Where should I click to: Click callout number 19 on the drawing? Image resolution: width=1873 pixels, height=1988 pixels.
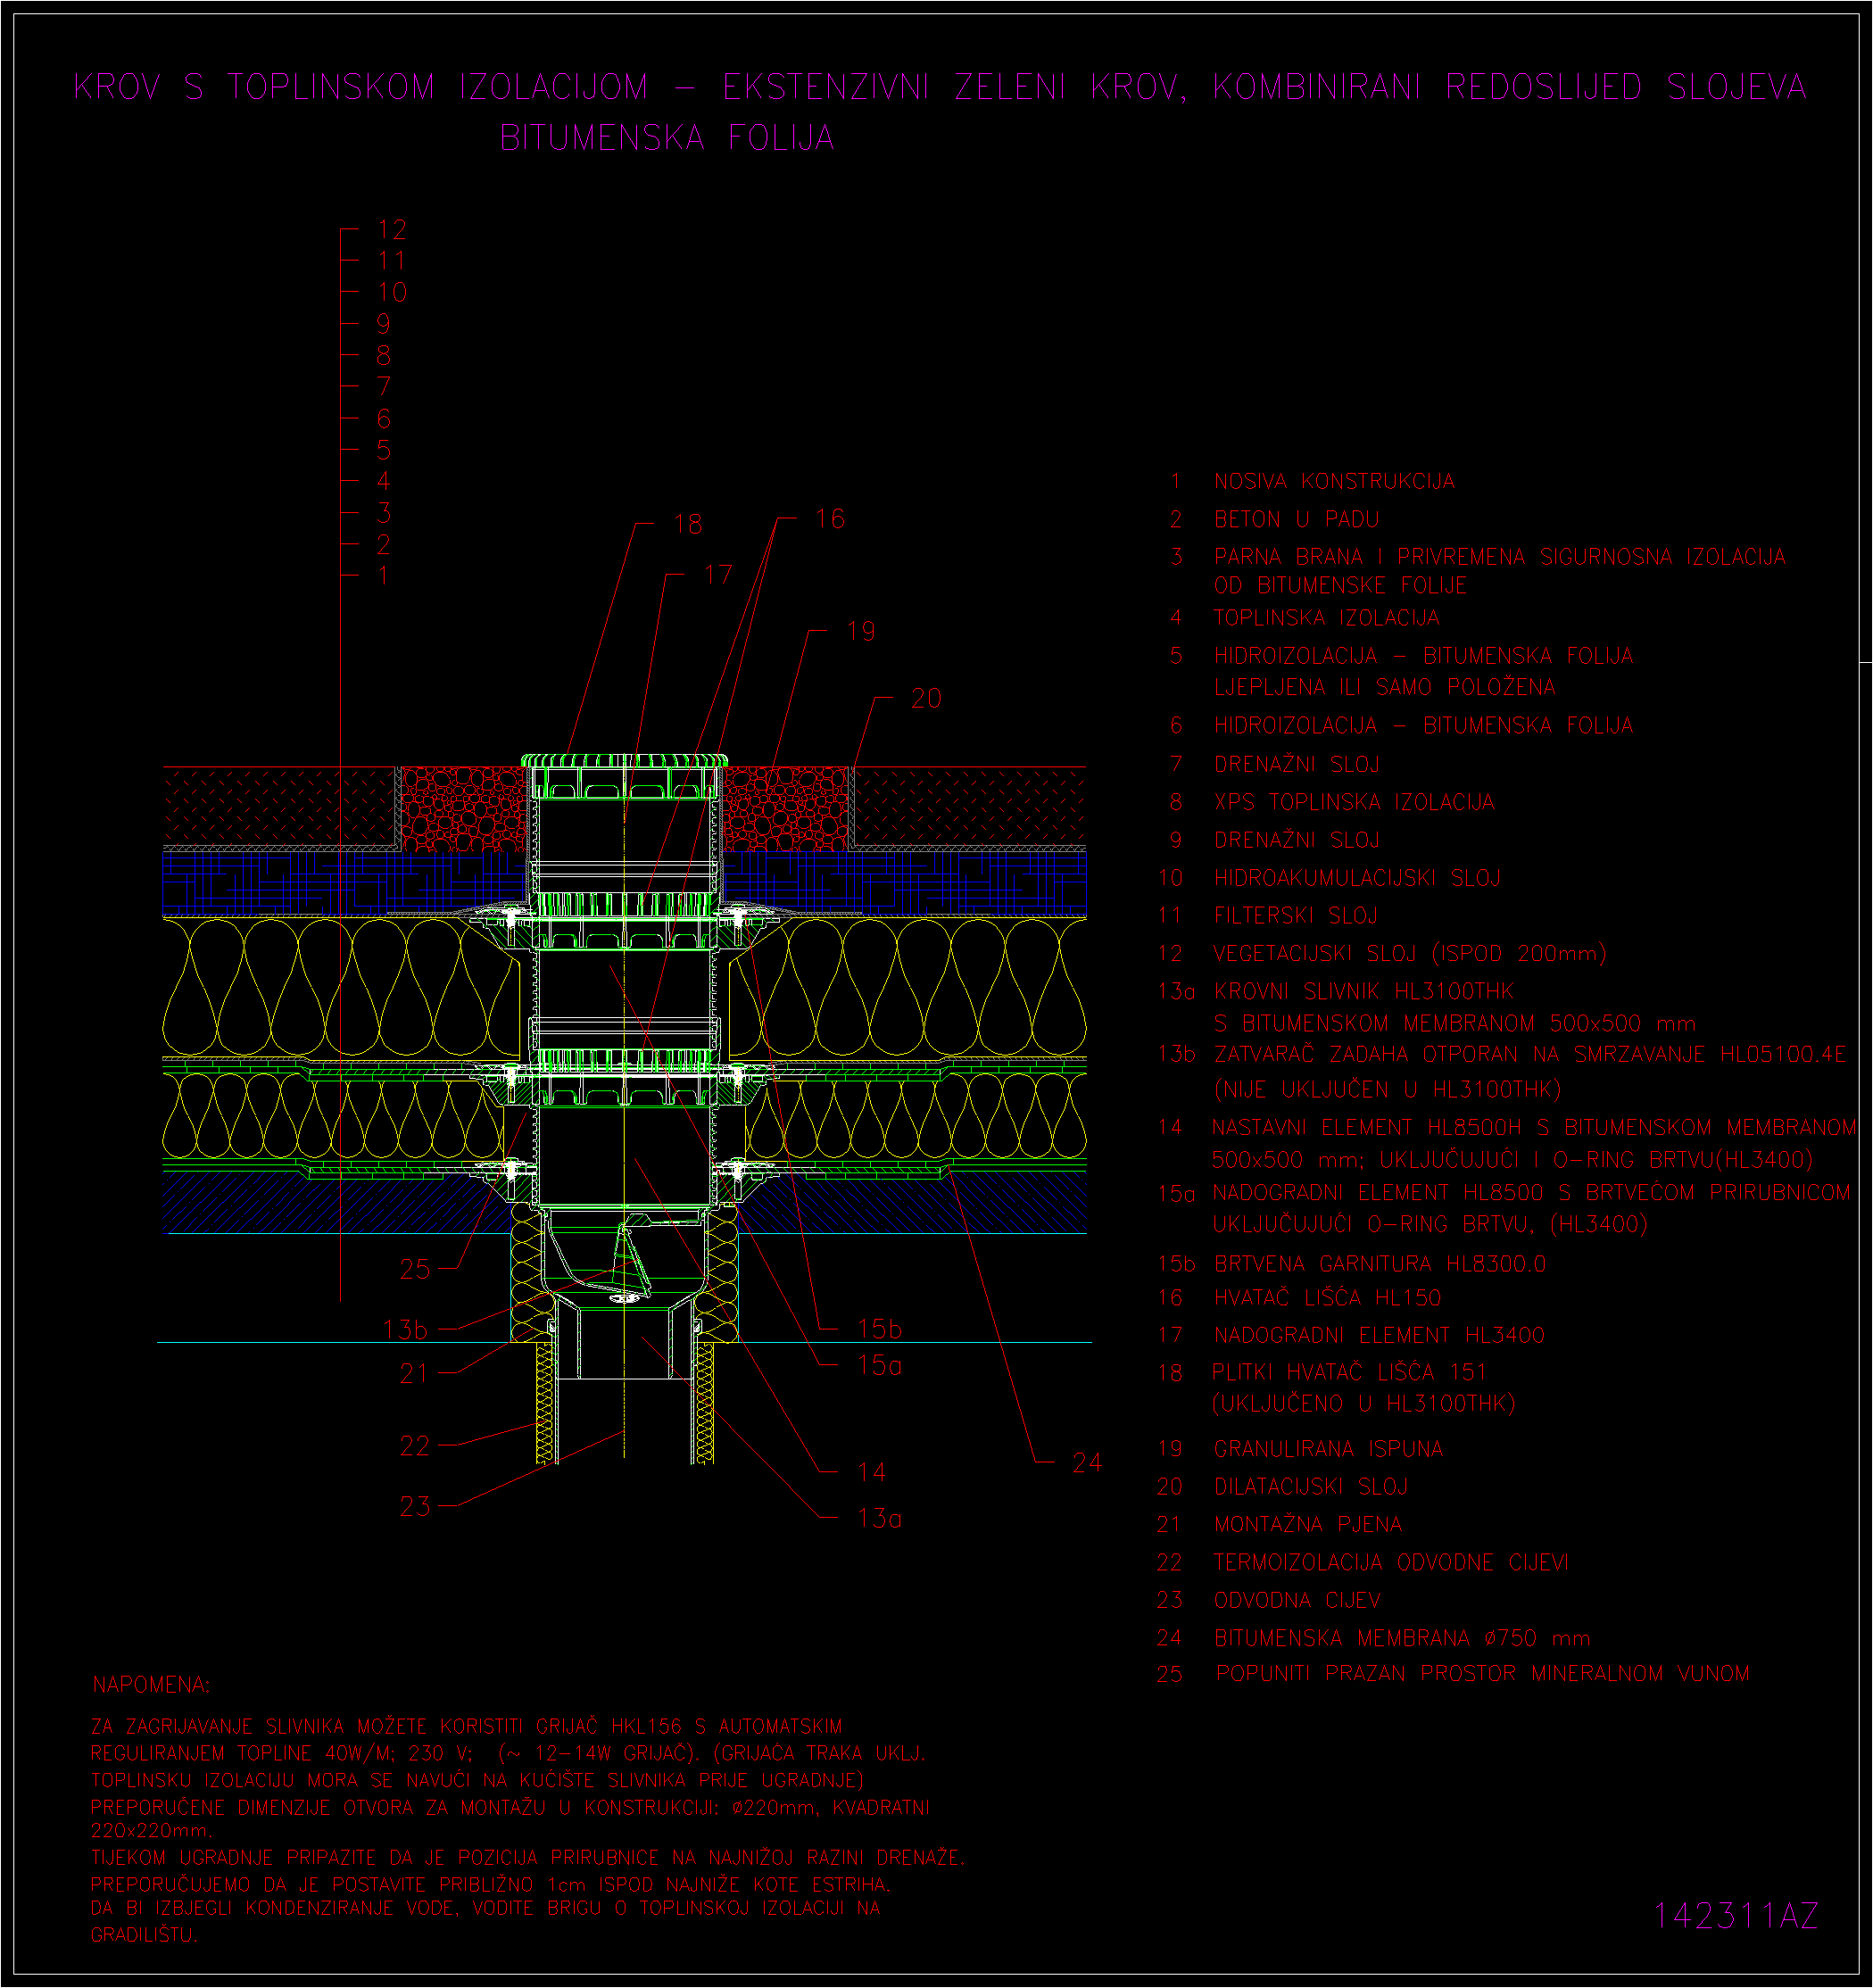pos(860,632)
